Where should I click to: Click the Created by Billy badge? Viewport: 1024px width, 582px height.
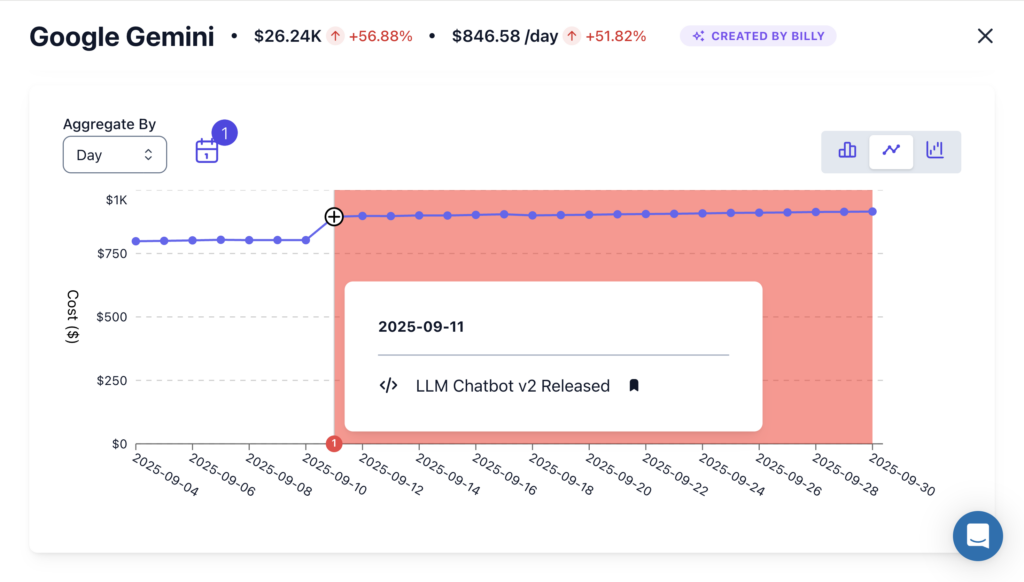tap(758, 36)
